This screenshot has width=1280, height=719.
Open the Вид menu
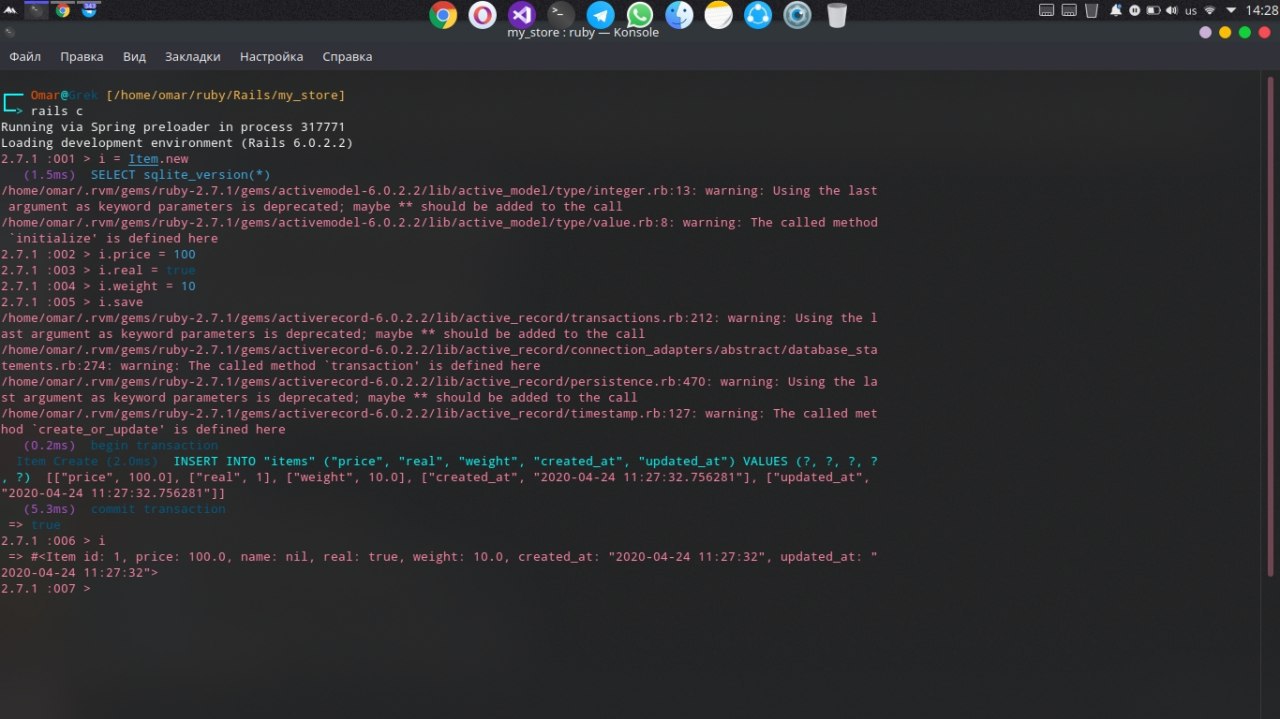tap(134, 57)
